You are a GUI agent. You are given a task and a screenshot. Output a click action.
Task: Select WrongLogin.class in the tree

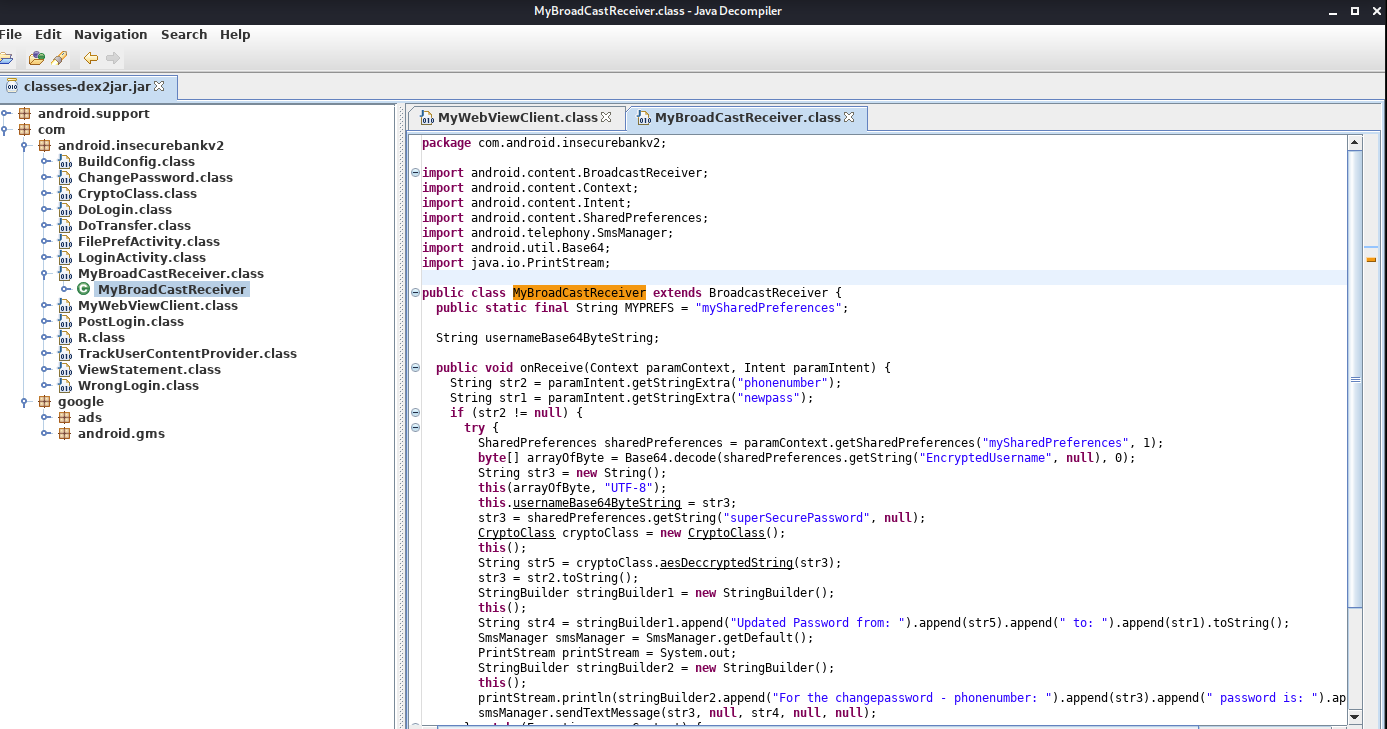pos(137,385)
